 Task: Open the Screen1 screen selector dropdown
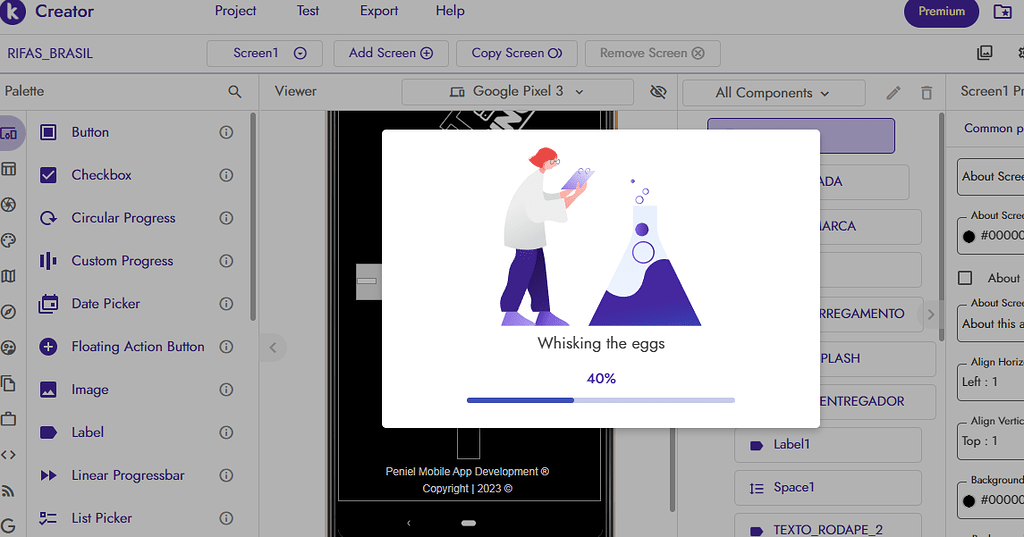(264, 54)
